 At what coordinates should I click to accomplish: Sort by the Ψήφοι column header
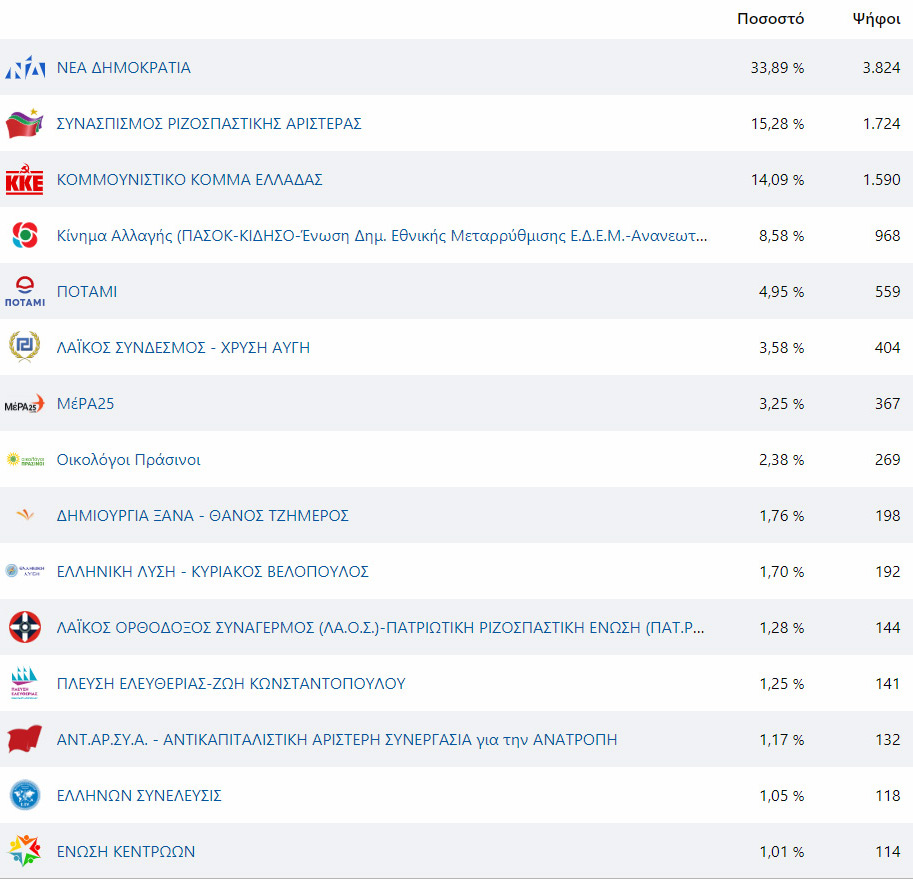(876, 19)
